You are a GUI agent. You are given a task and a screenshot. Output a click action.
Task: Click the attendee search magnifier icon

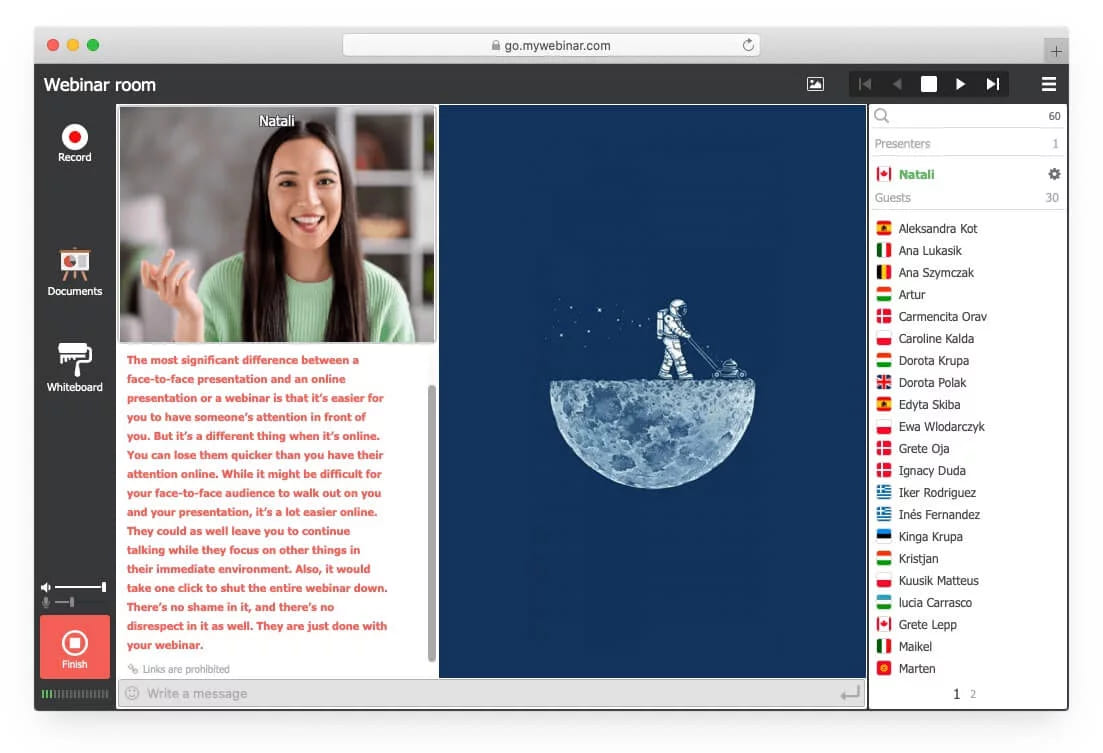point(881,116)
